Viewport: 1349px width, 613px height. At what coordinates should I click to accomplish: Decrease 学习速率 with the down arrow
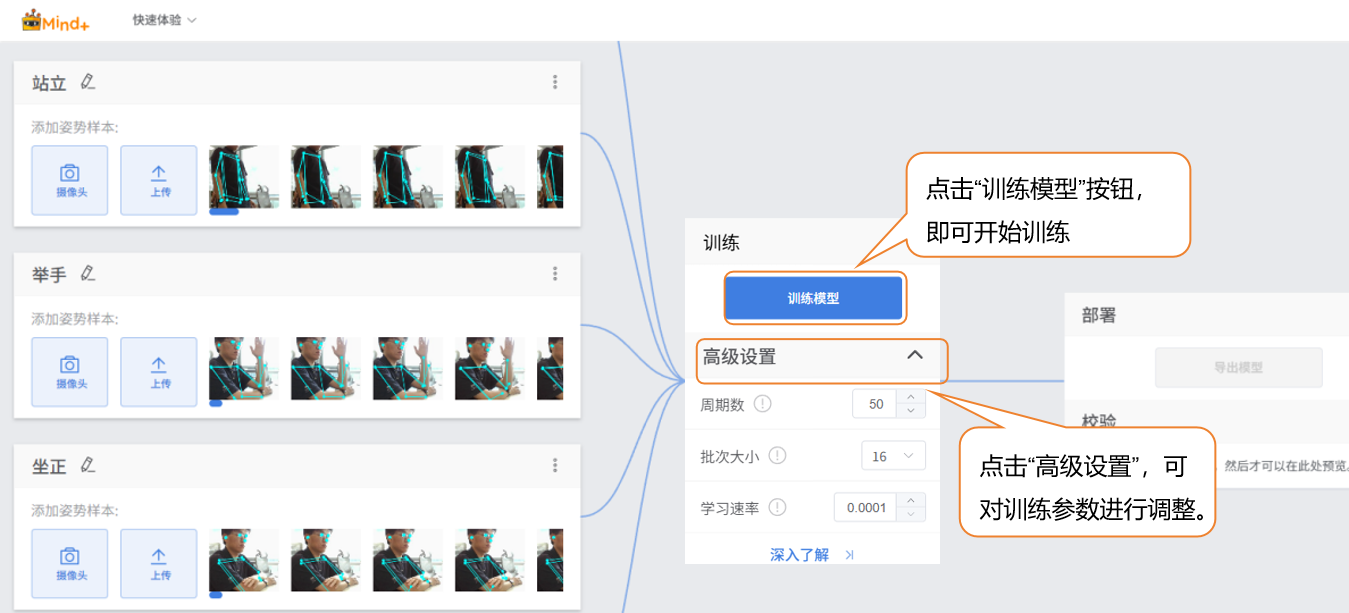click(910, 514)
